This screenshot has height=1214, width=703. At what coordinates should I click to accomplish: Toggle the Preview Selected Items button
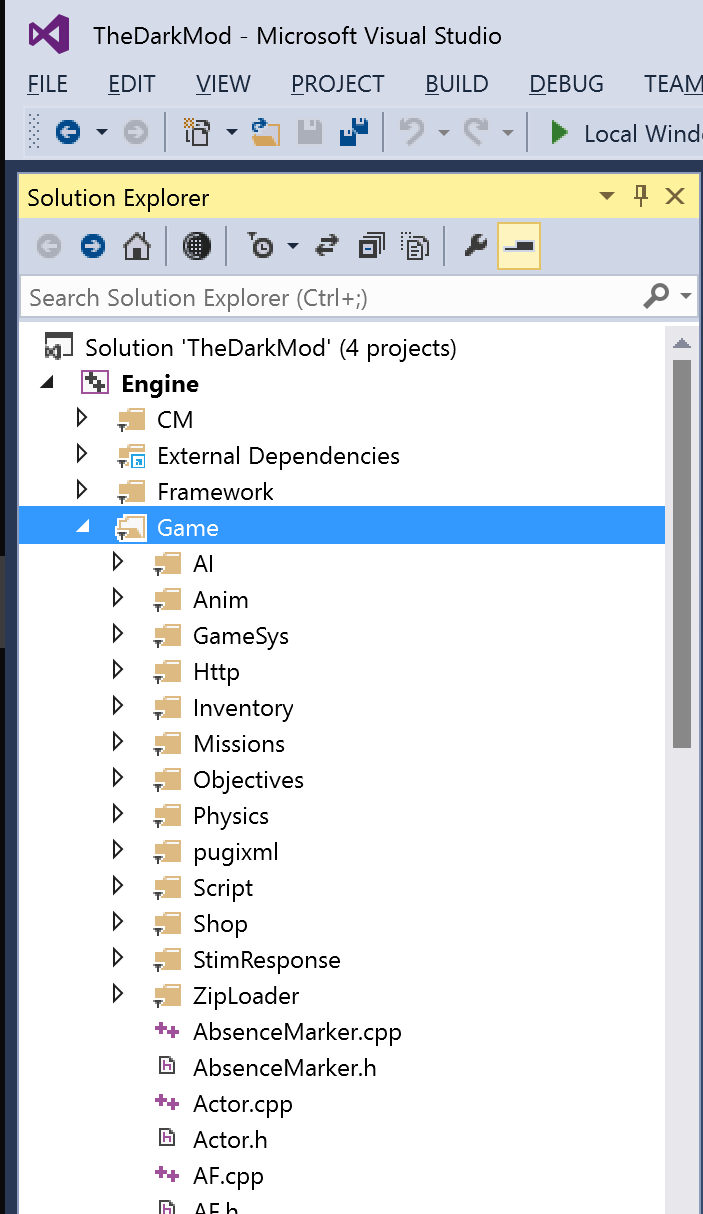[520, 247]
